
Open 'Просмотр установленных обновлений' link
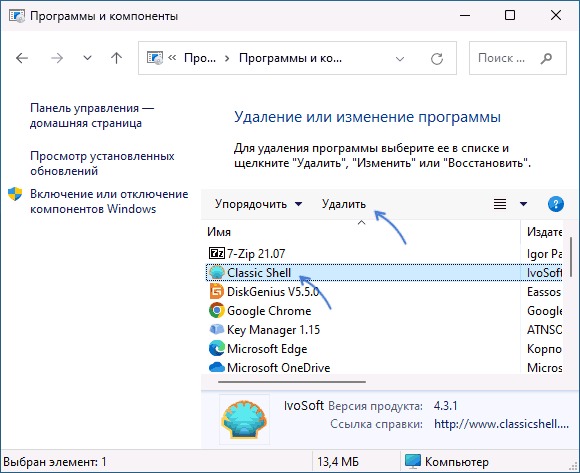(x=102, y=163)
